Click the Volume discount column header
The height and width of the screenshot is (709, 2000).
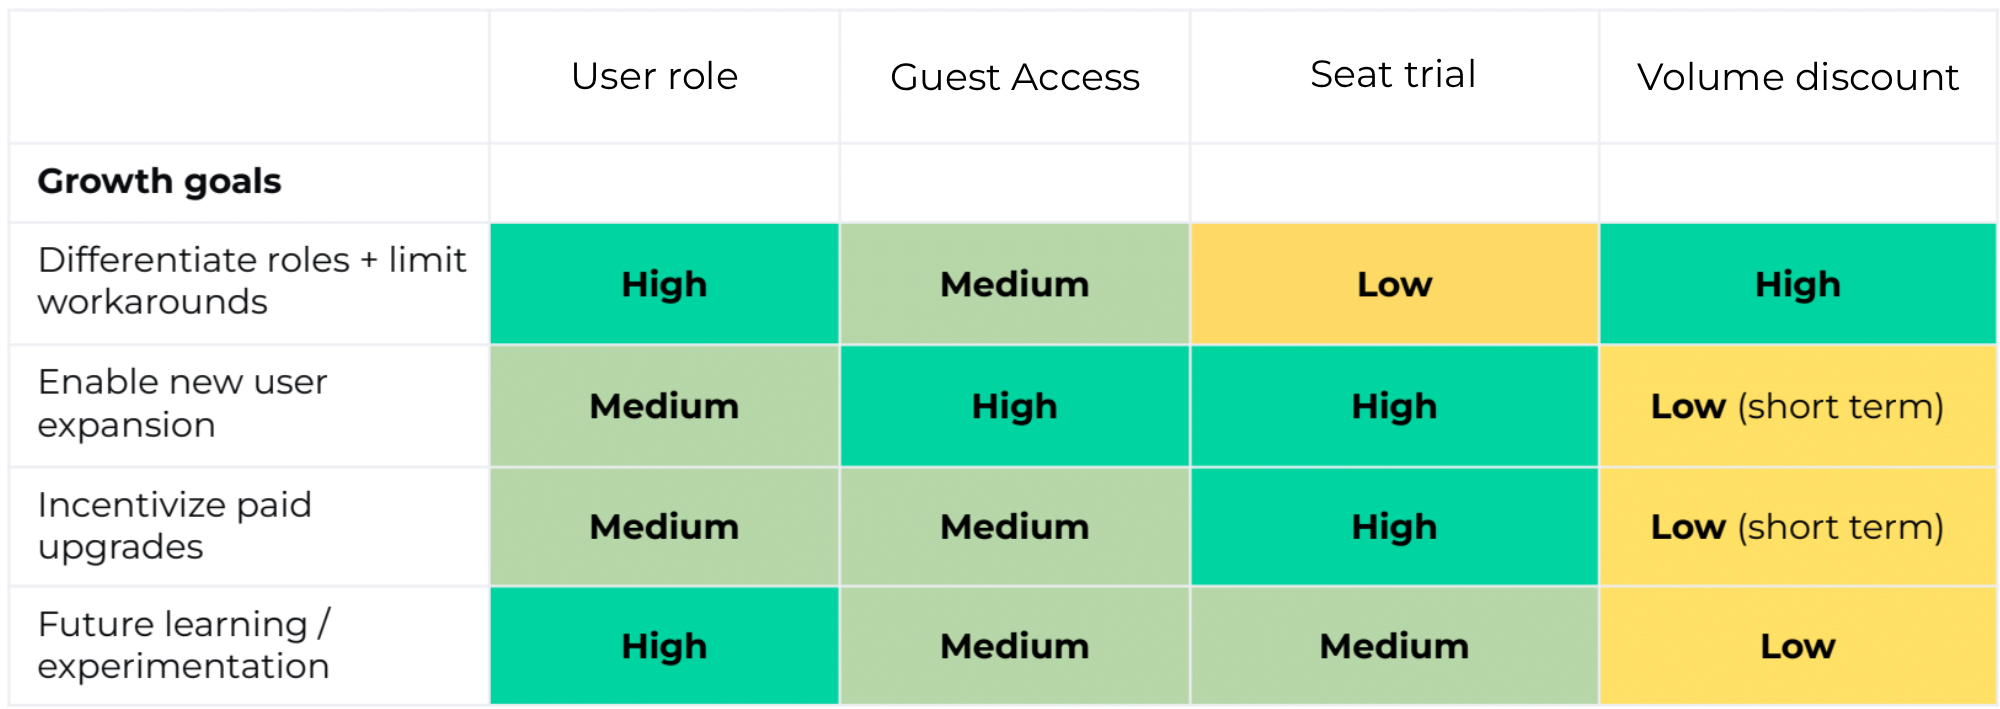tap(1798, 77)
